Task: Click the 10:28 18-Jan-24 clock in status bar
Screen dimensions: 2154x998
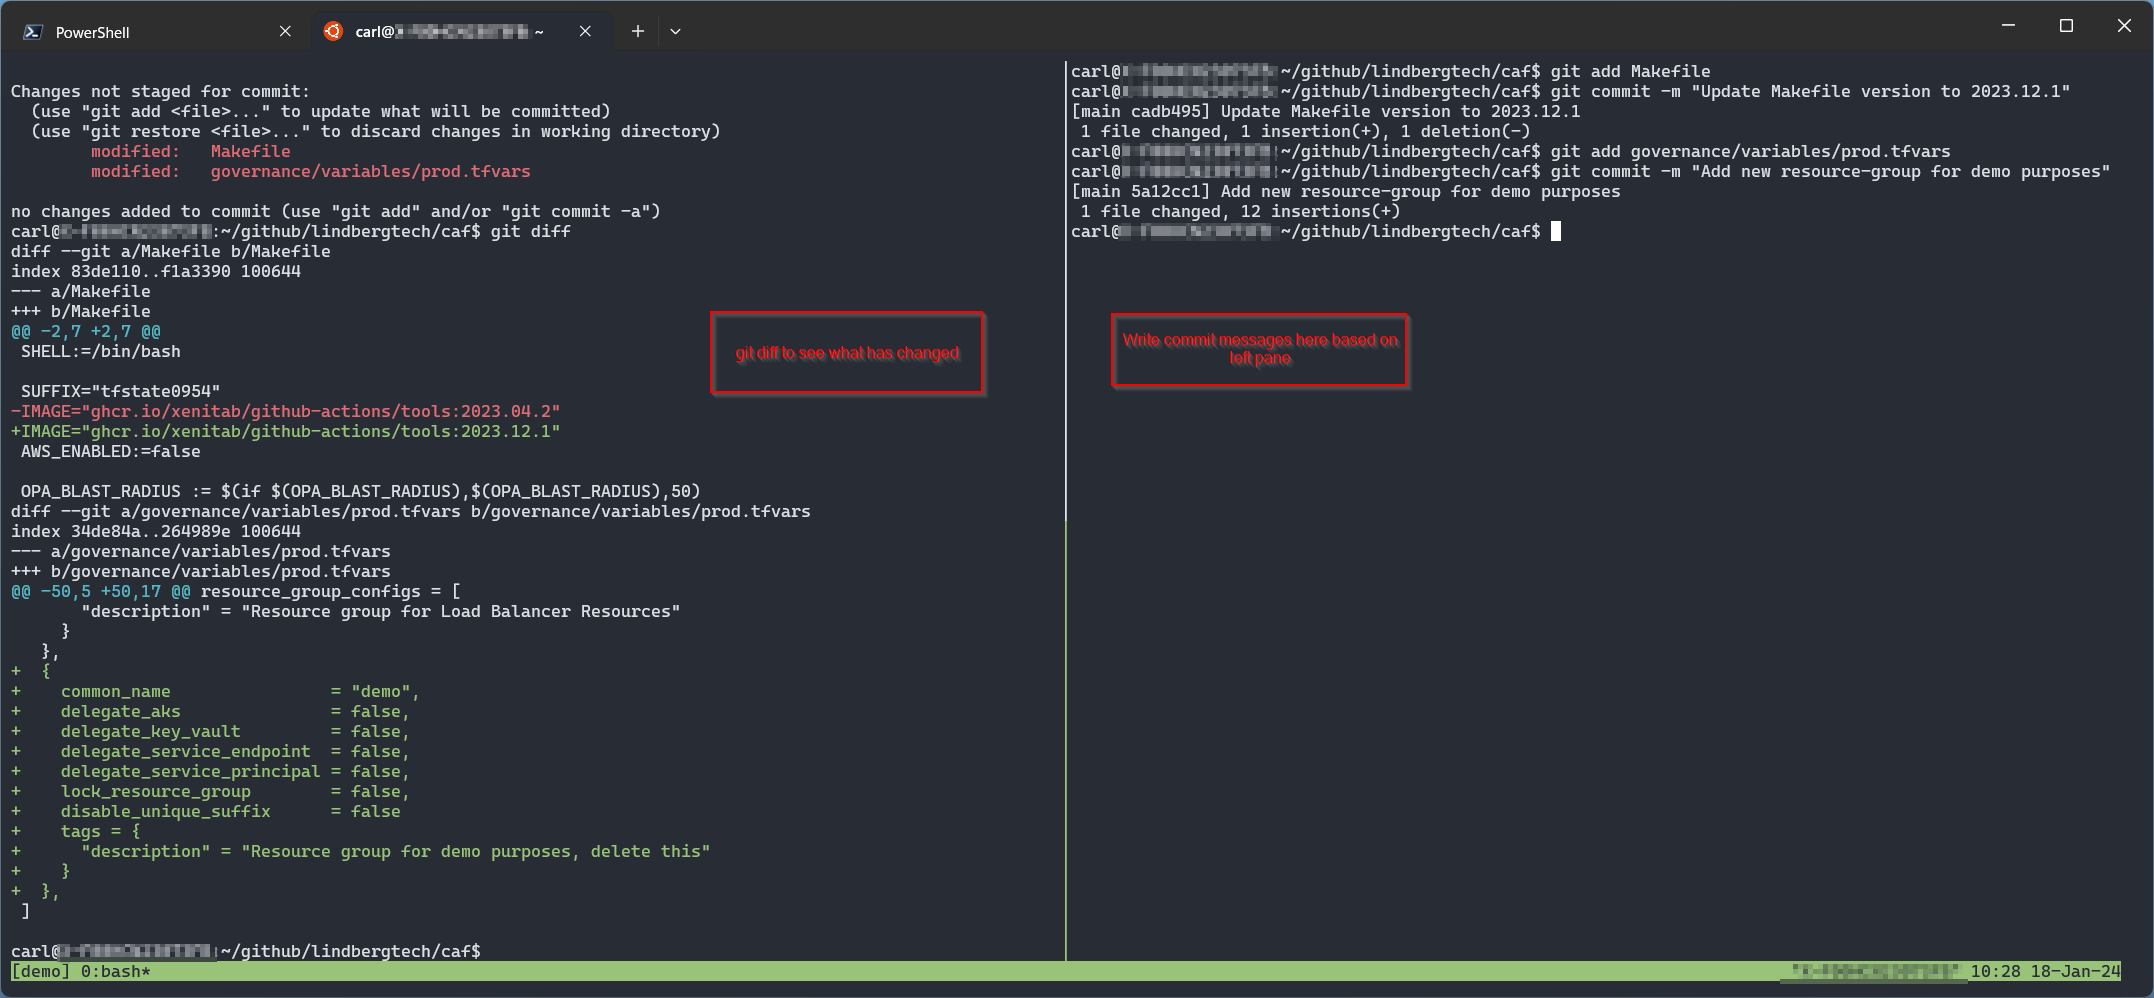Action: pos(2044,971)
